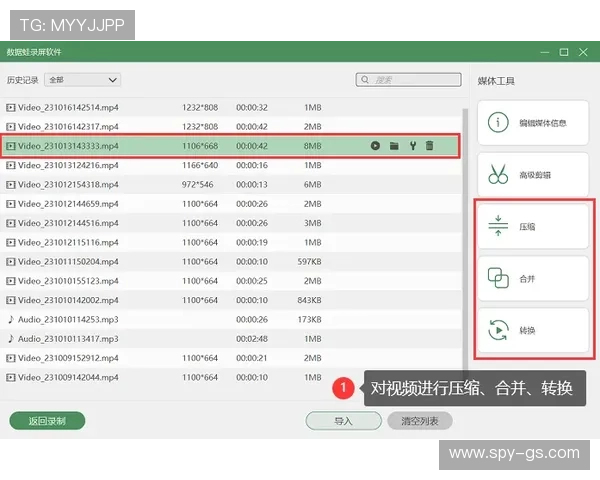The width and height of the screenshot is (600, 480).
Task: Delete the selected video with trash icon
Action: 429,146
